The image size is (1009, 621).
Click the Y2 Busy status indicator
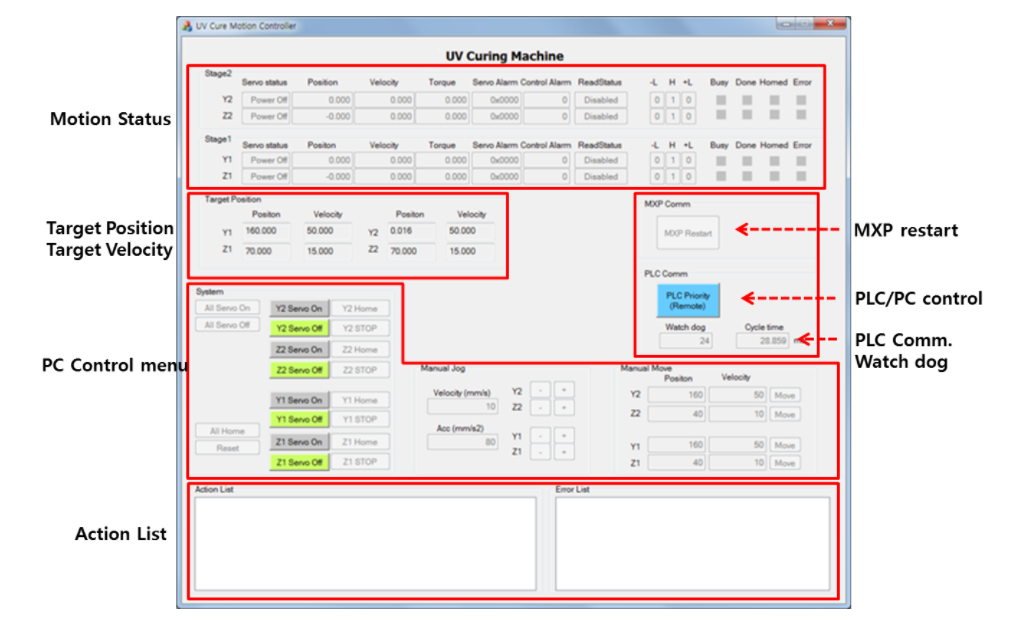719,100
